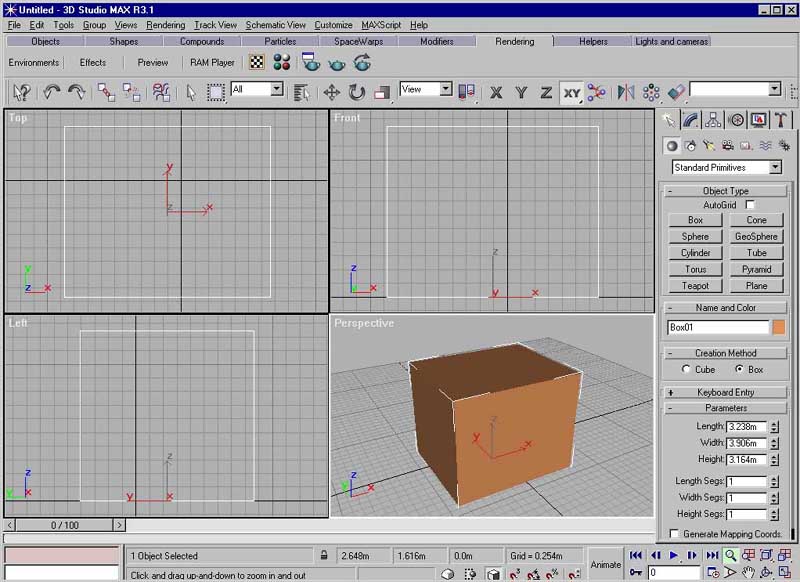800x582 pixels.
Task: Click the Play Animation button
Action: point(673,555)
